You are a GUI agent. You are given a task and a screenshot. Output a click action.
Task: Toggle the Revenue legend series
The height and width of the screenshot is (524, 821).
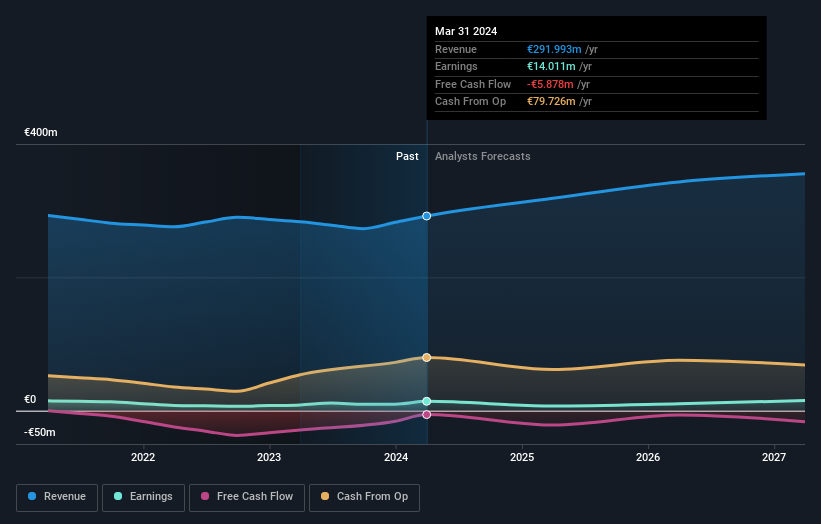pos(57,497)
